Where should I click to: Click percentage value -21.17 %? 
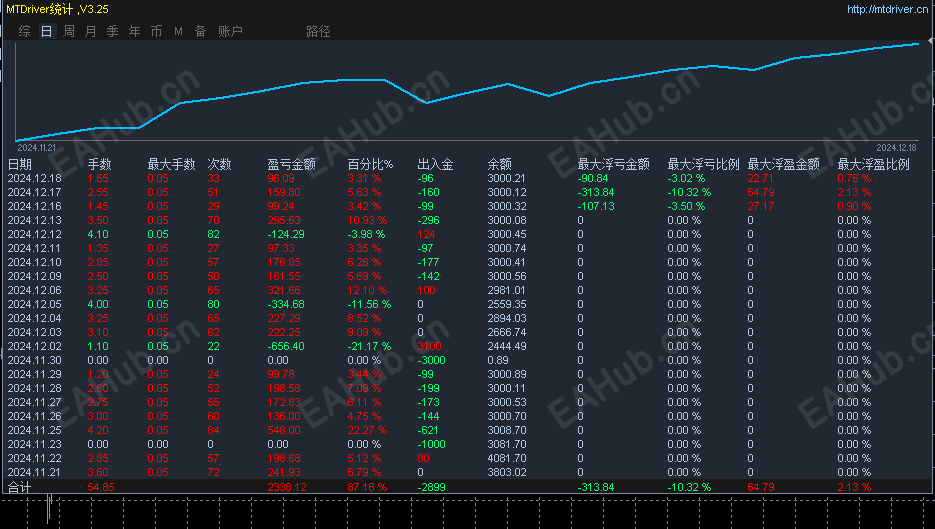pos(370,346)
